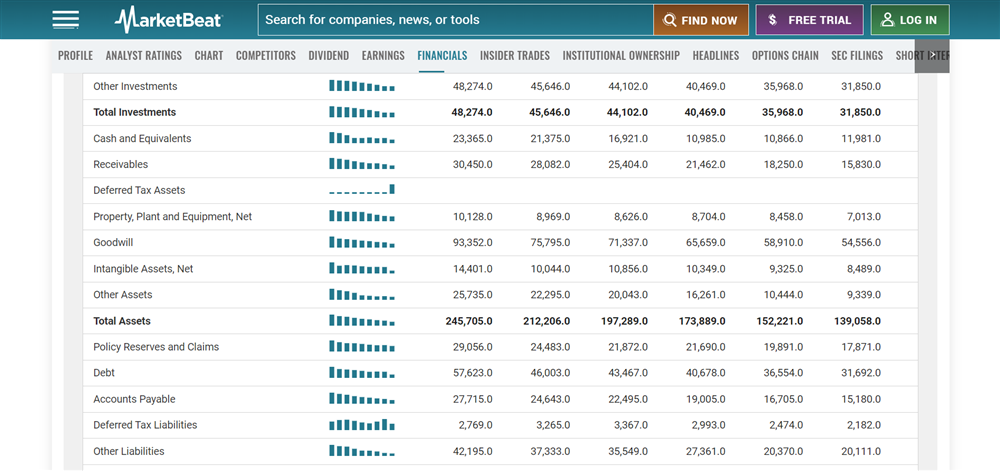Open the Insider Trades tab
This screenshot has width=1000, height=471.
tap(514, 56)
